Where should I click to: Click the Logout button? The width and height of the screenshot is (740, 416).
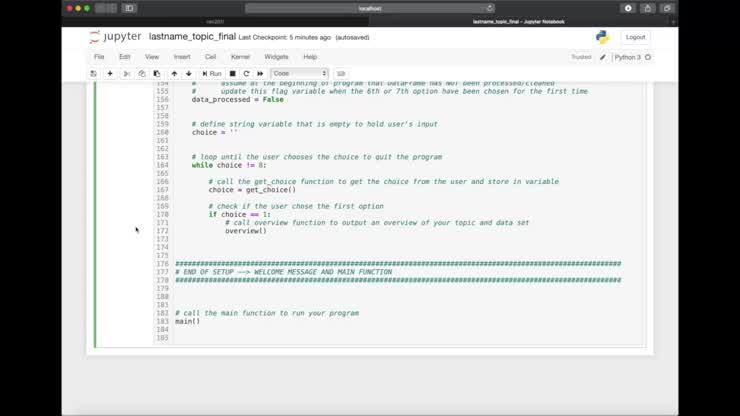click(x=635, y=37)
